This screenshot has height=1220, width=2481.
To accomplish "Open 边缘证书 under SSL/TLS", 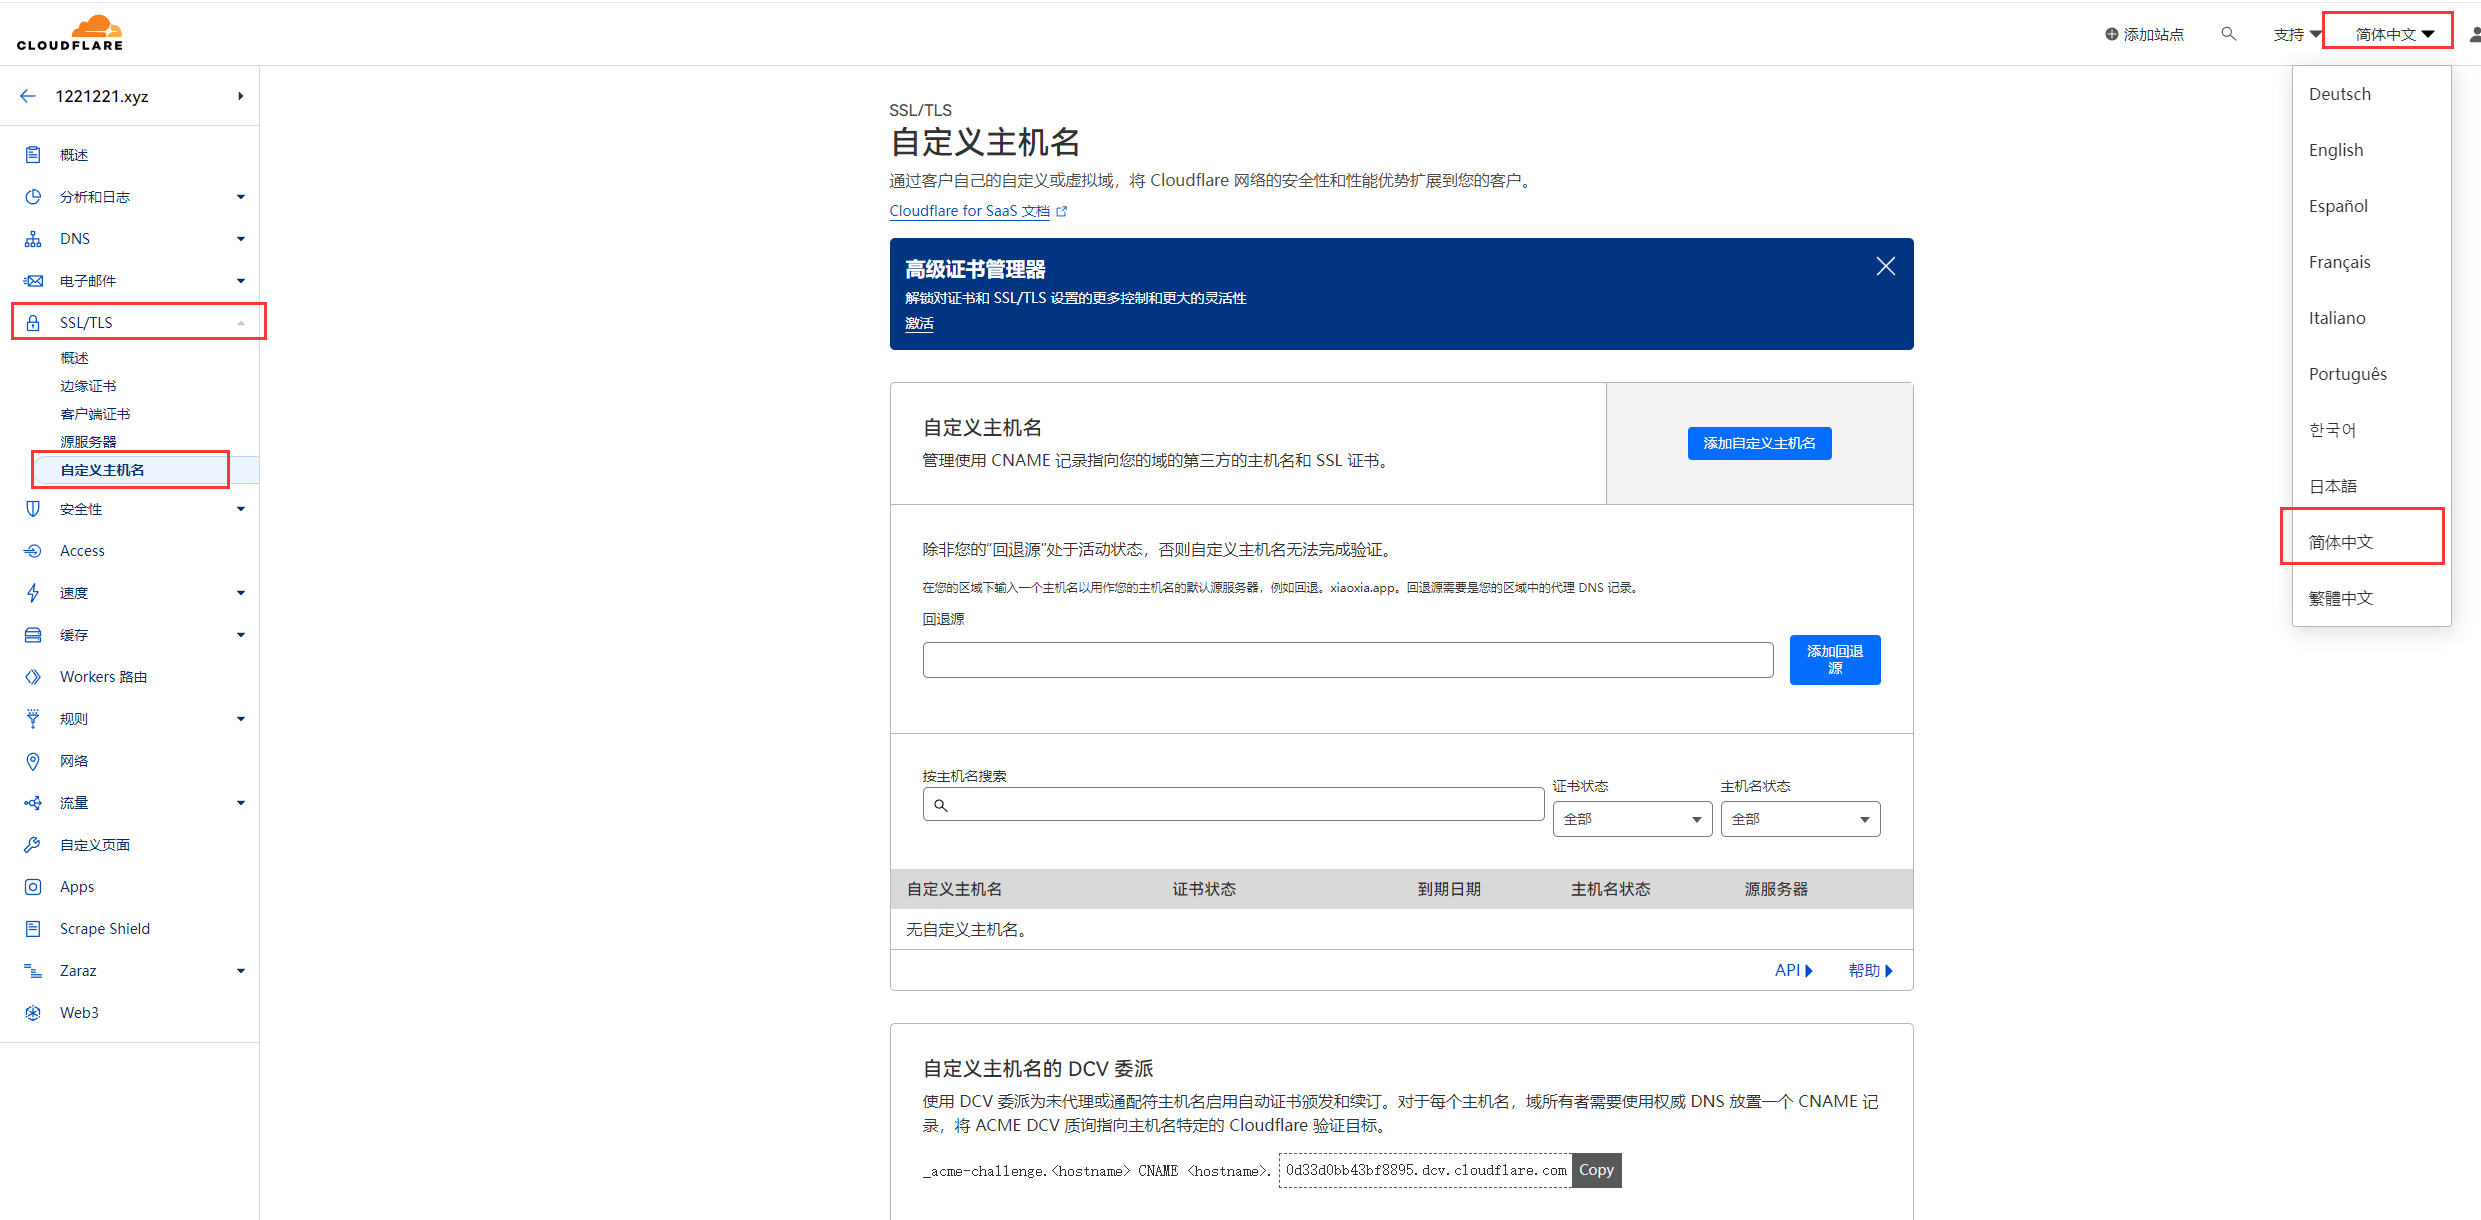I will [88, 386].
